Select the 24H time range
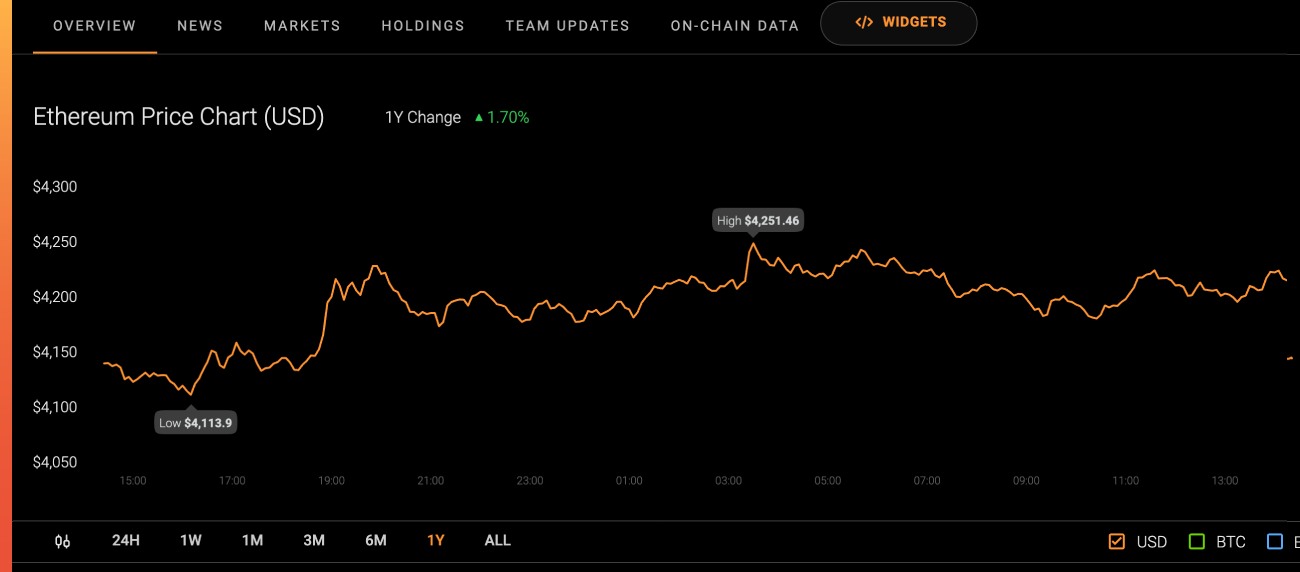The height and width of the screenshot is (572, 1300). [x=126, y=541]
